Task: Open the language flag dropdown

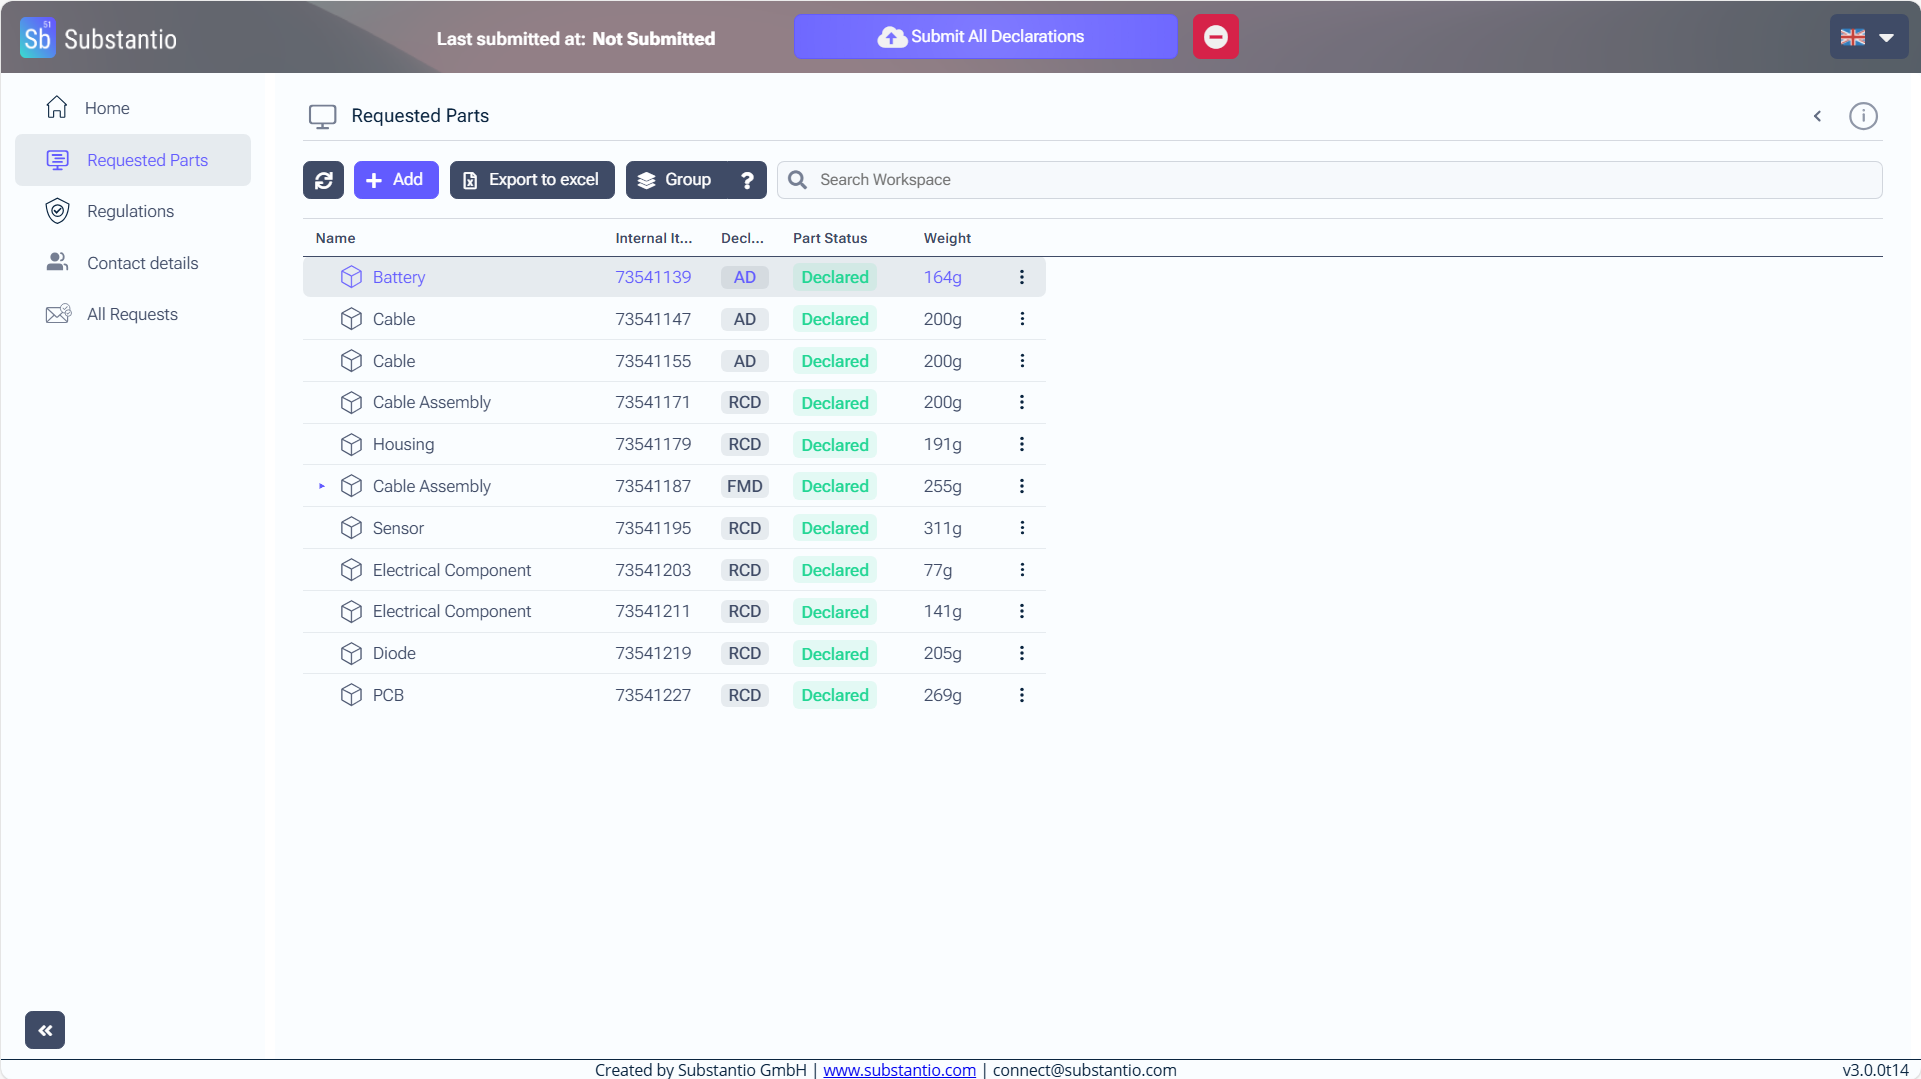Action: 1867,37
